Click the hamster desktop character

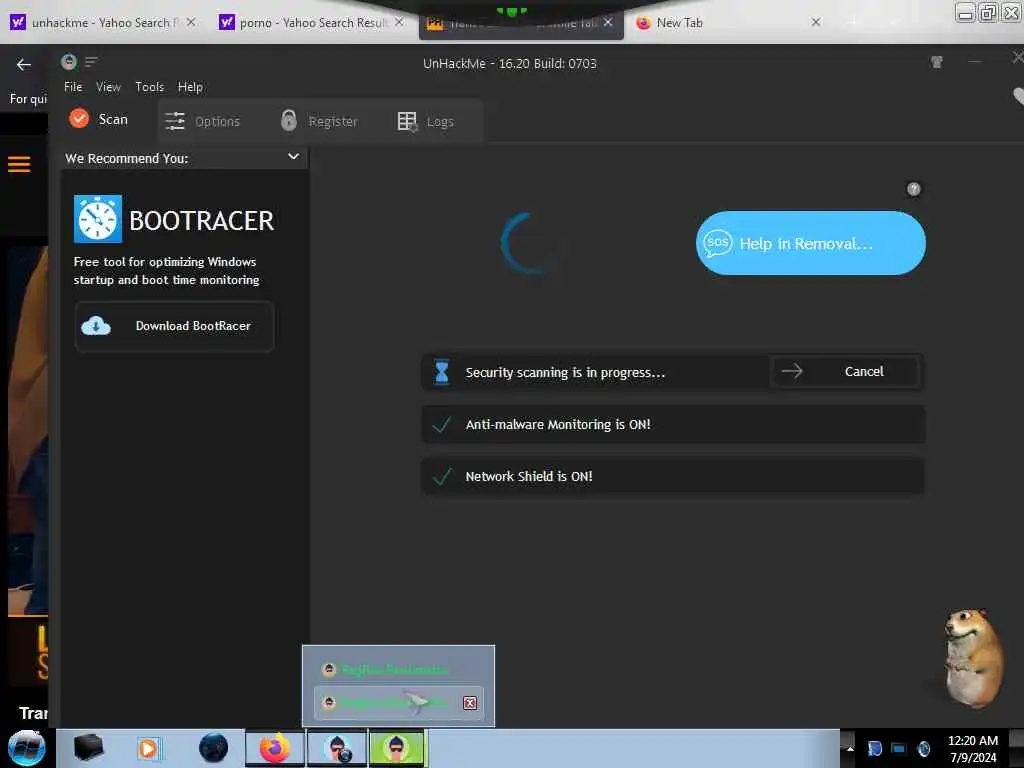[x=973, y=658]
